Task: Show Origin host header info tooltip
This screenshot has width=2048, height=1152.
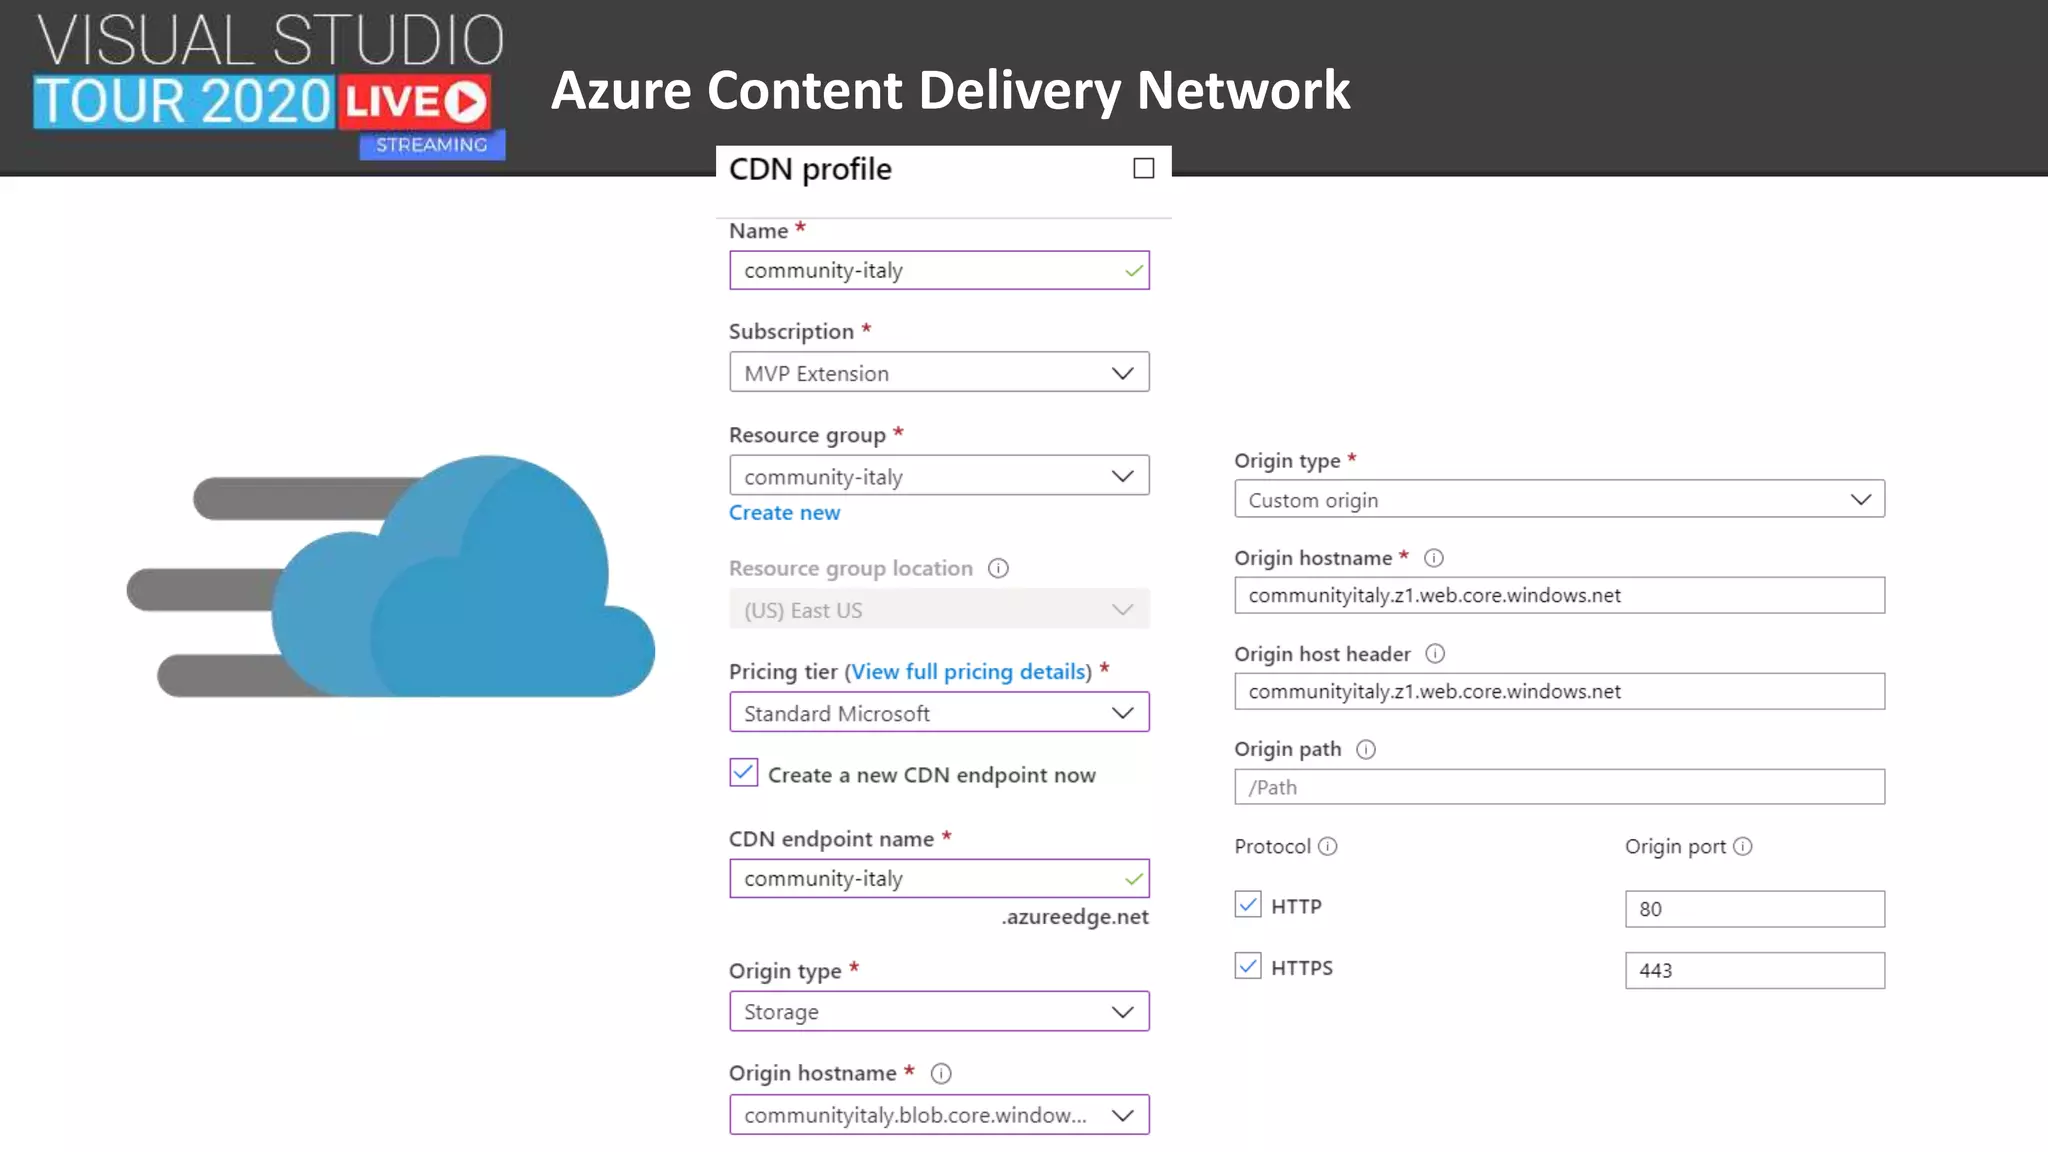Action: pyautogui.click(x=1435, y=654)
